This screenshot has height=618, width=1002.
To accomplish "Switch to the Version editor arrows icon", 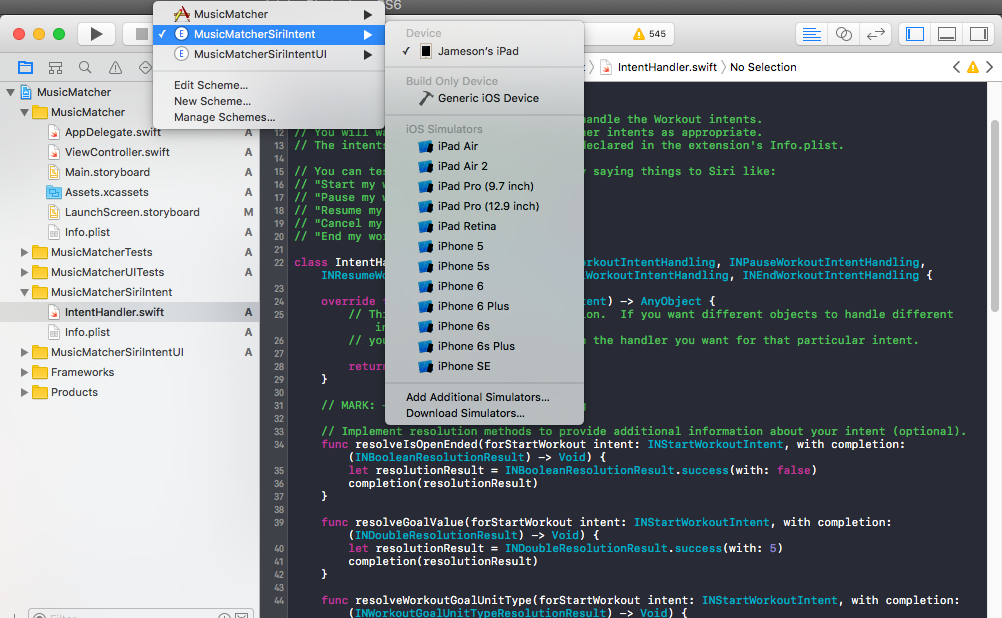I will (x=876, y=34).
